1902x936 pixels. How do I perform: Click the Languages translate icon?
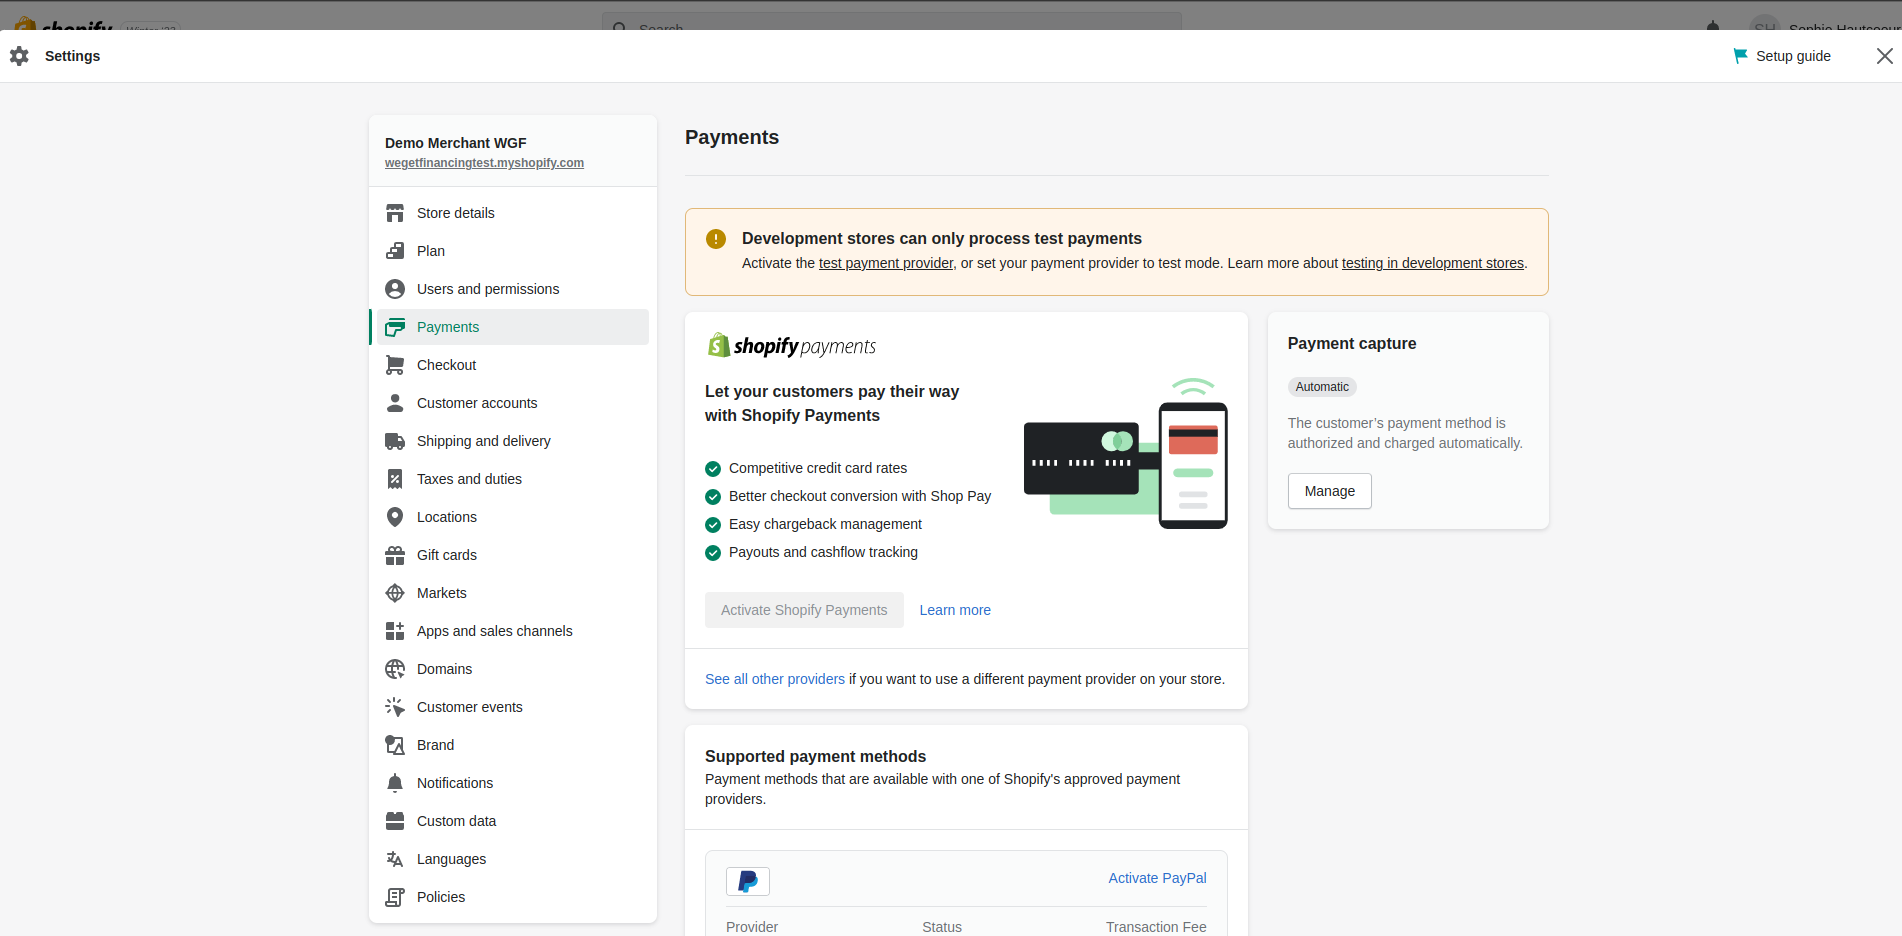pos(395,859)
